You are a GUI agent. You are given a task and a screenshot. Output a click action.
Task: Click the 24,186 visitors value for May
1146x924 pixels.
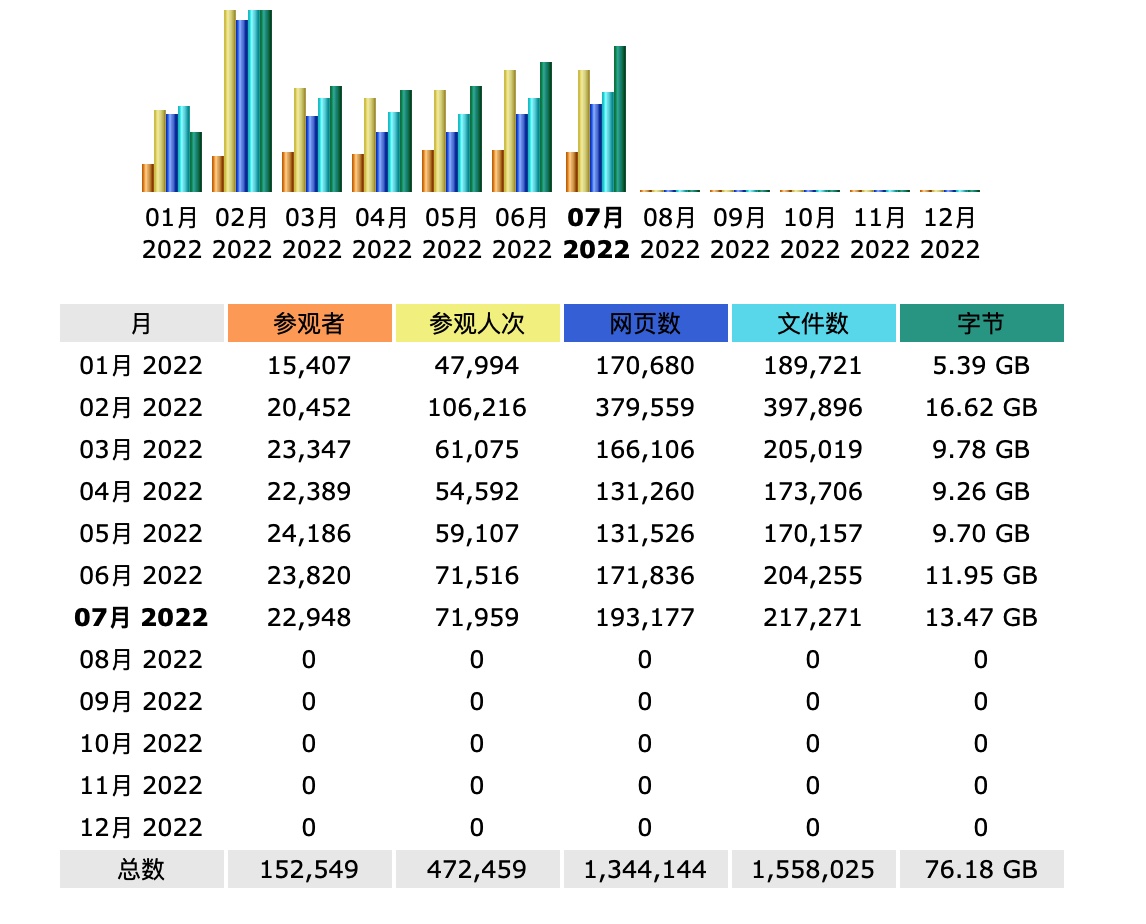tap(309, 534)
